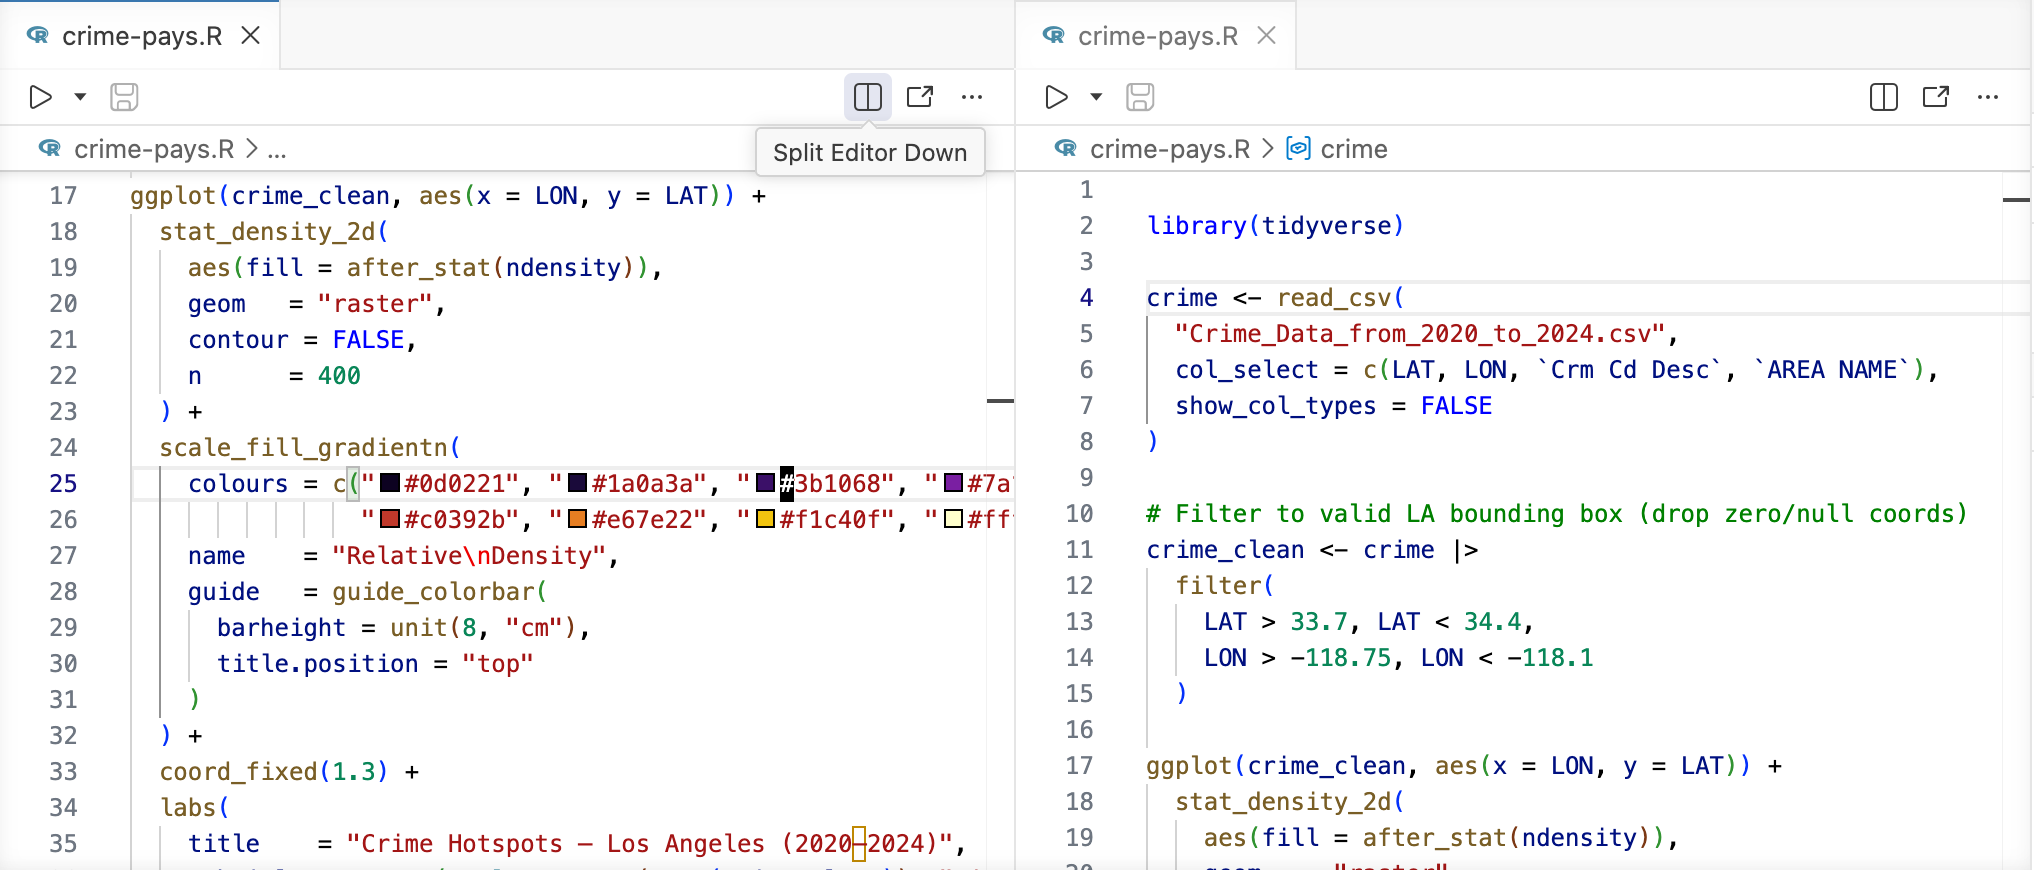Click crime-pays.R breadcrumb in right editor
This screenshot has width=2034, height=870.
[x=1170, y=149]
